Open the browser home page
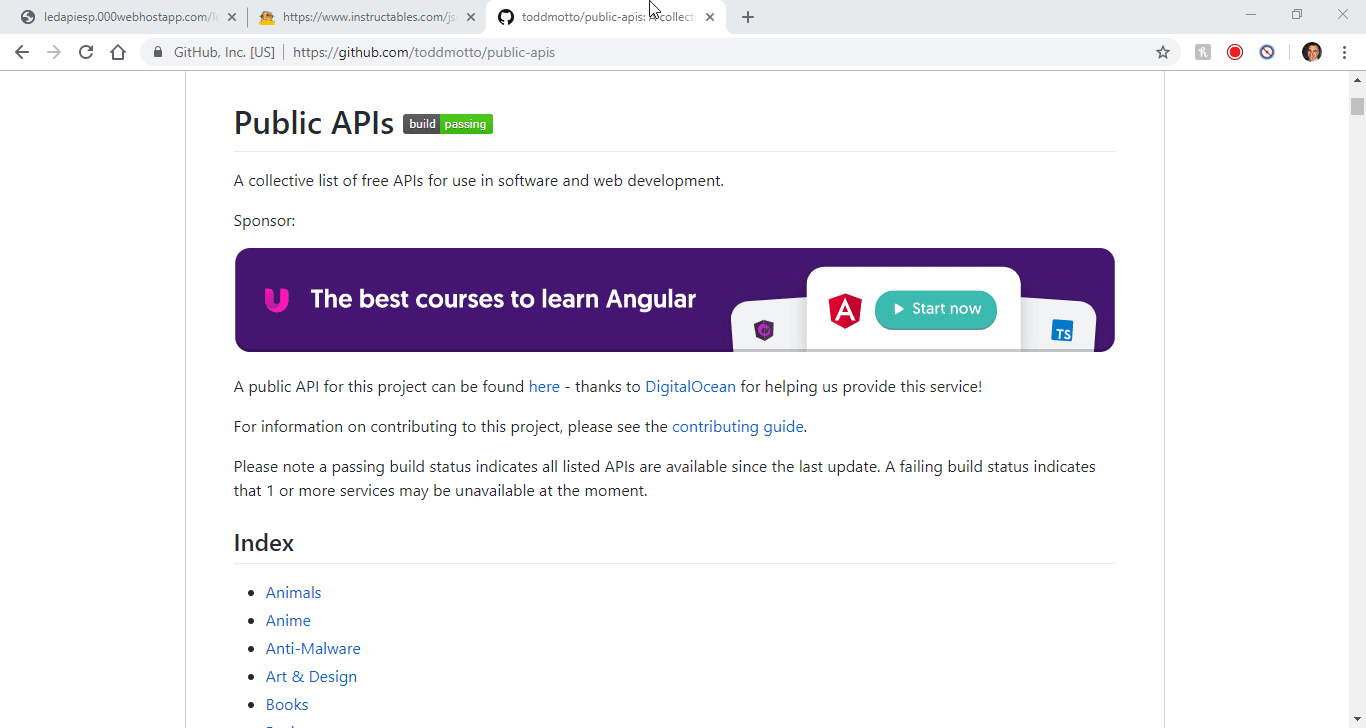 click(118, 52)
